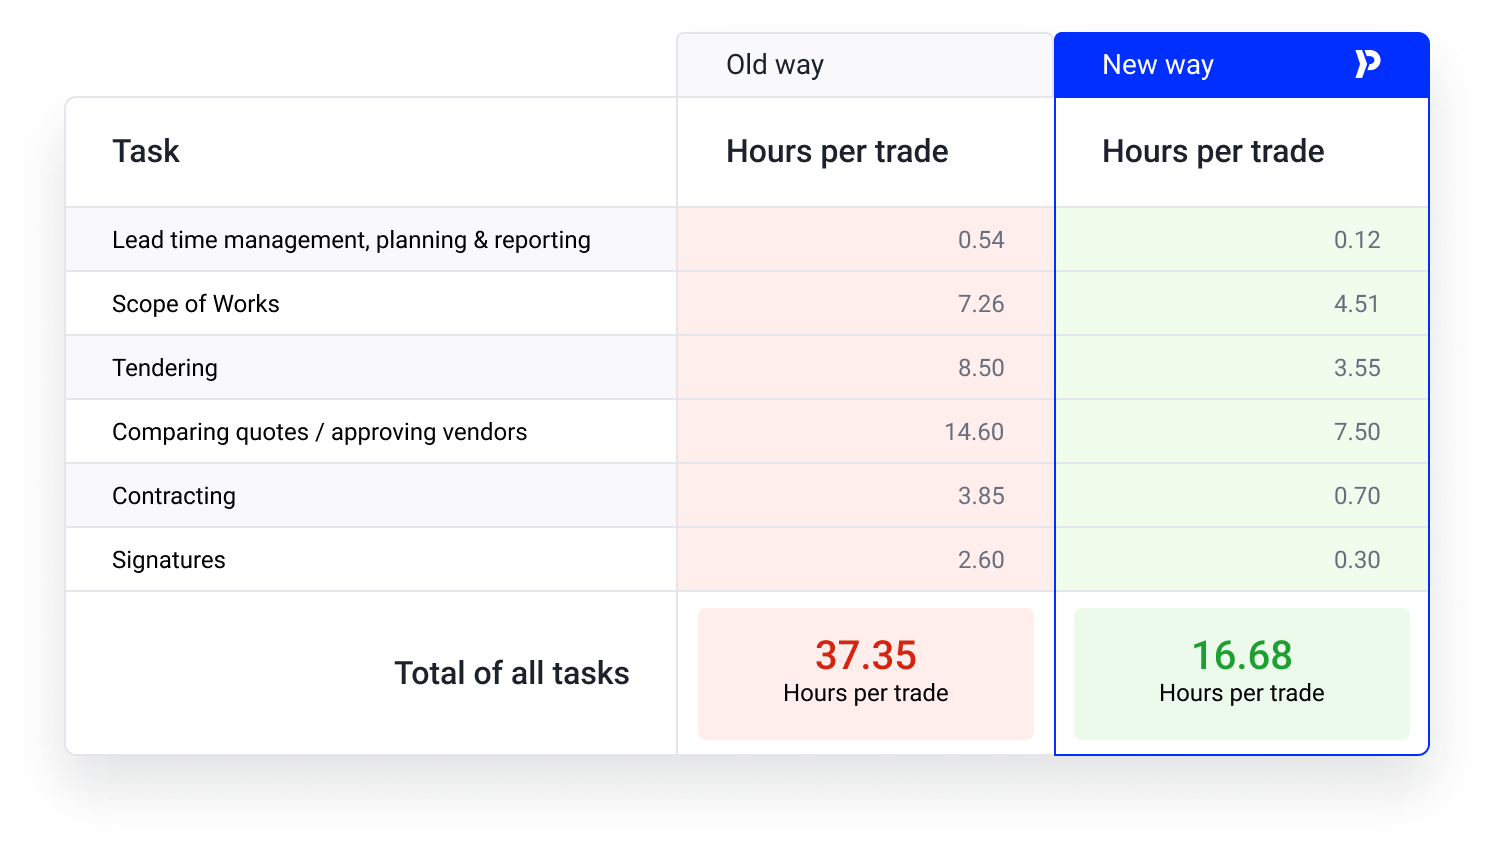Click the 0.54 old way value
The height and width of the screenshot is (852, 1494).
[981, 240]
